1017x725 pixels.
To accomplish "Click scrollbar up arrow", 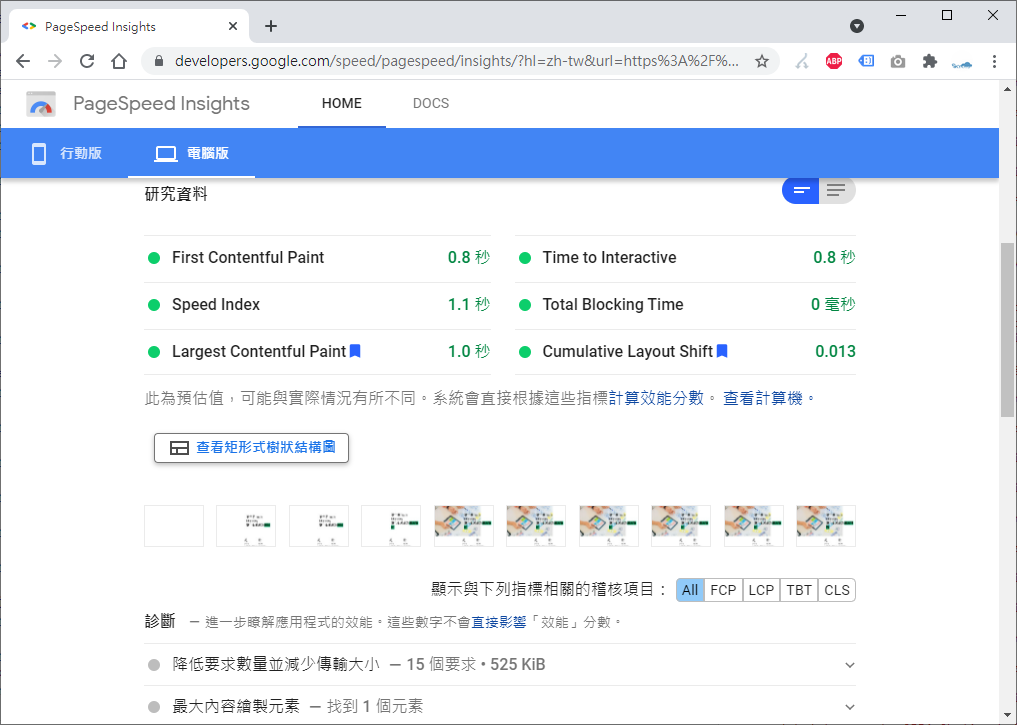I will 1007,89.
